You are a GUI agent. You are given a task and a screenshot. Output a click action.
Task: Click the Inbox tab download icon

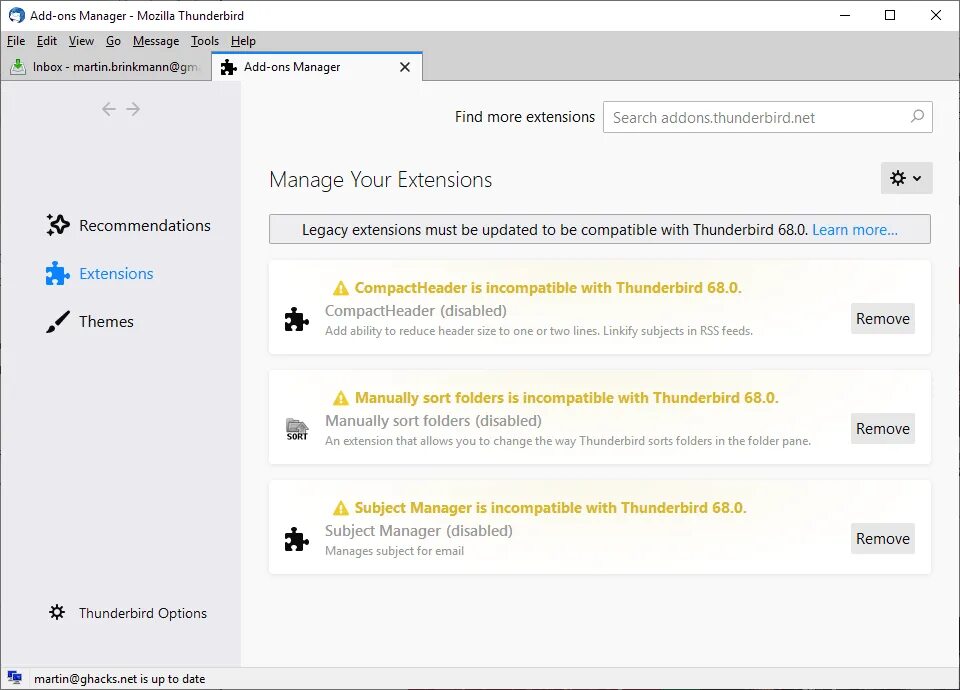pyautogui.click(x=18, y=67)
